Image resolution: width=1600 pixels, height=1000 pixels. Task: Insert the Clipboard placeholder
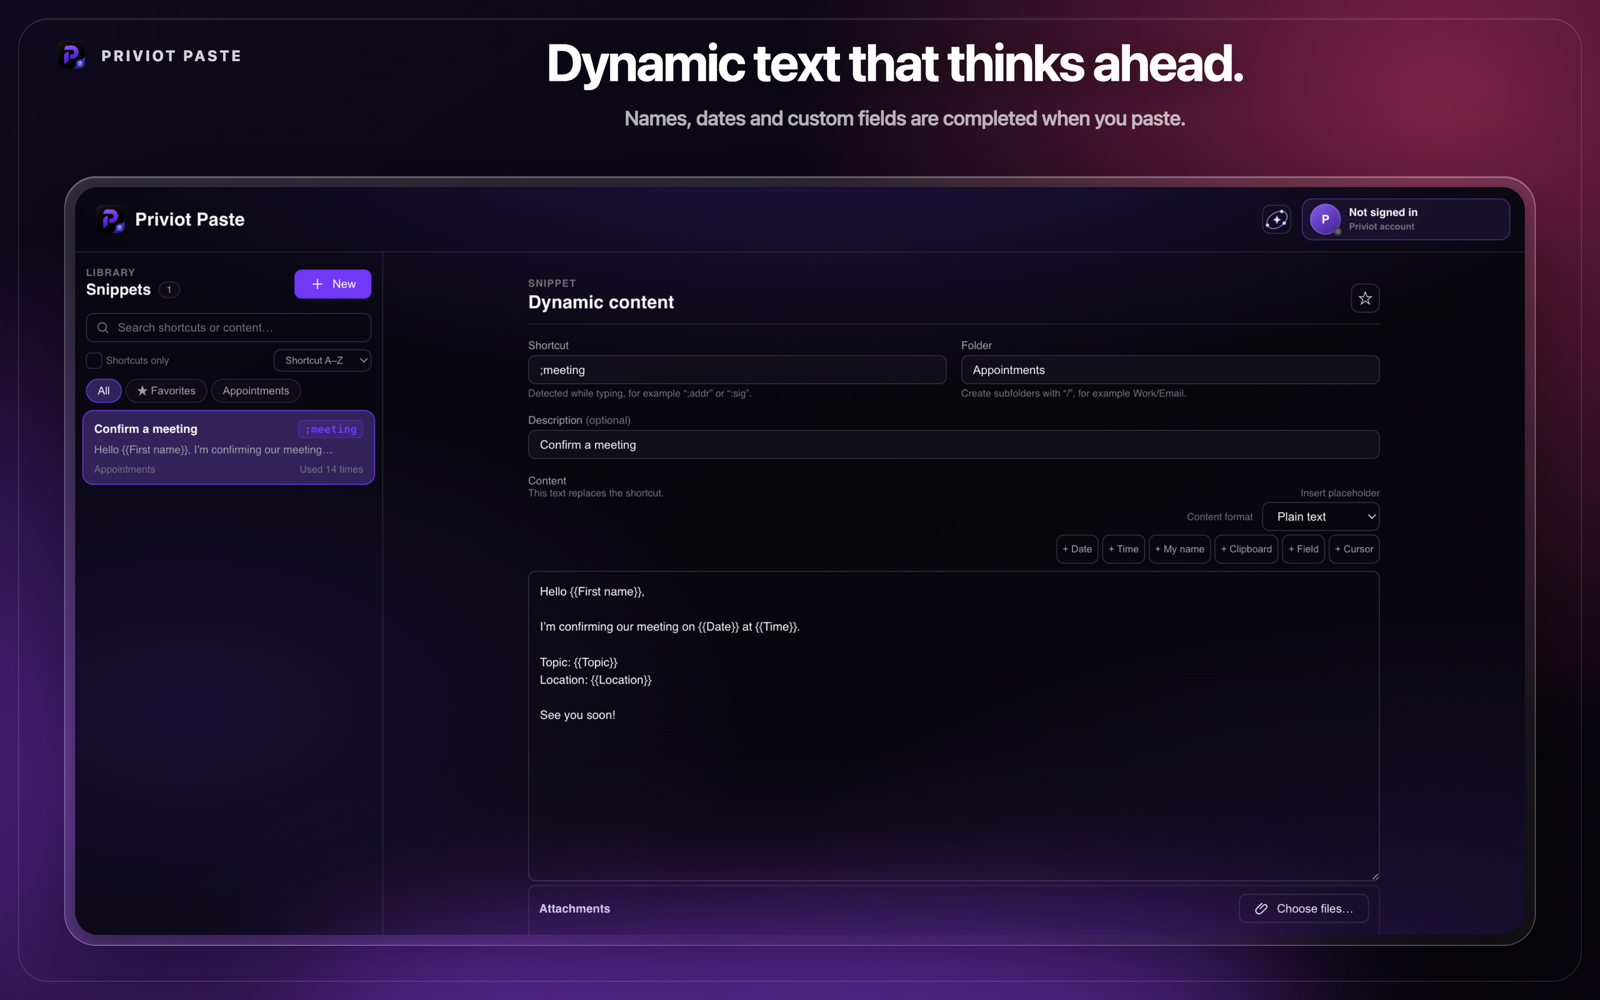[x=1246, y=549]
